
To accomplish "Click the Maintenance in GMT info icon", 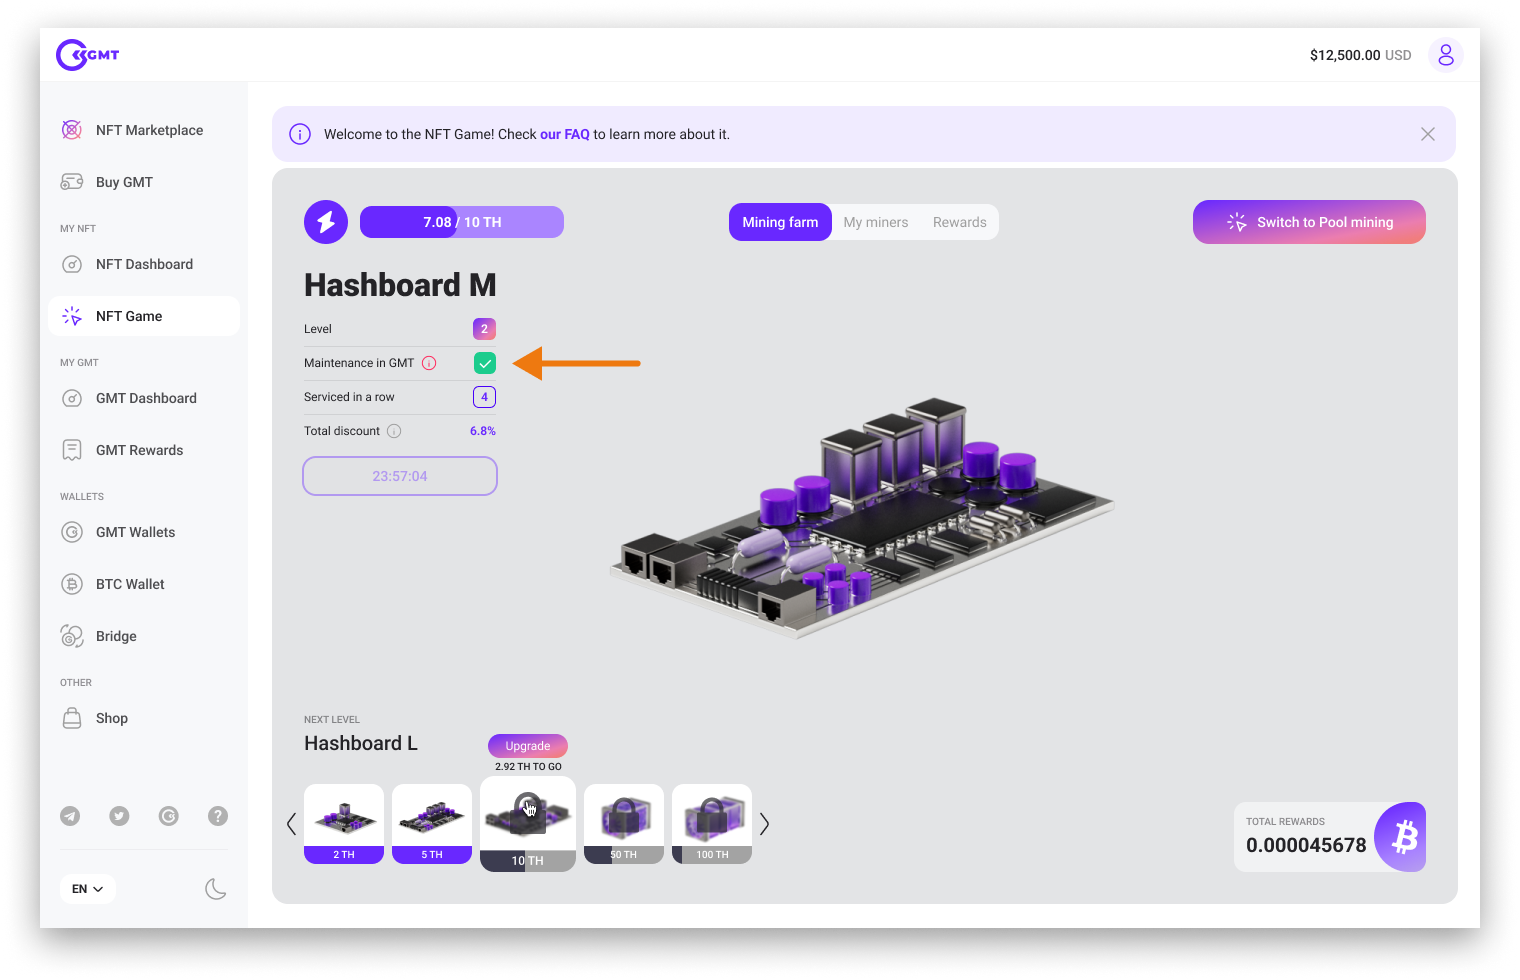I will (x=429, y=363).
